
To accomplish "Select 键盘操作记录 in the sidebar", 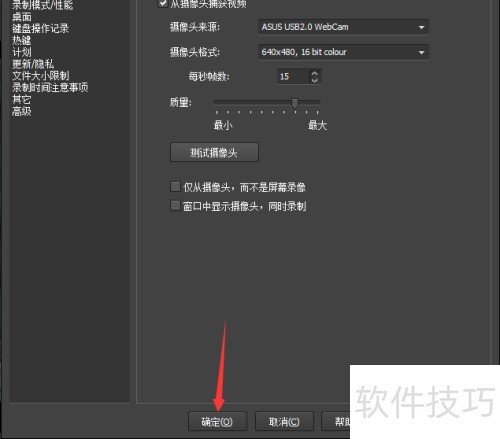I will 40,28.
